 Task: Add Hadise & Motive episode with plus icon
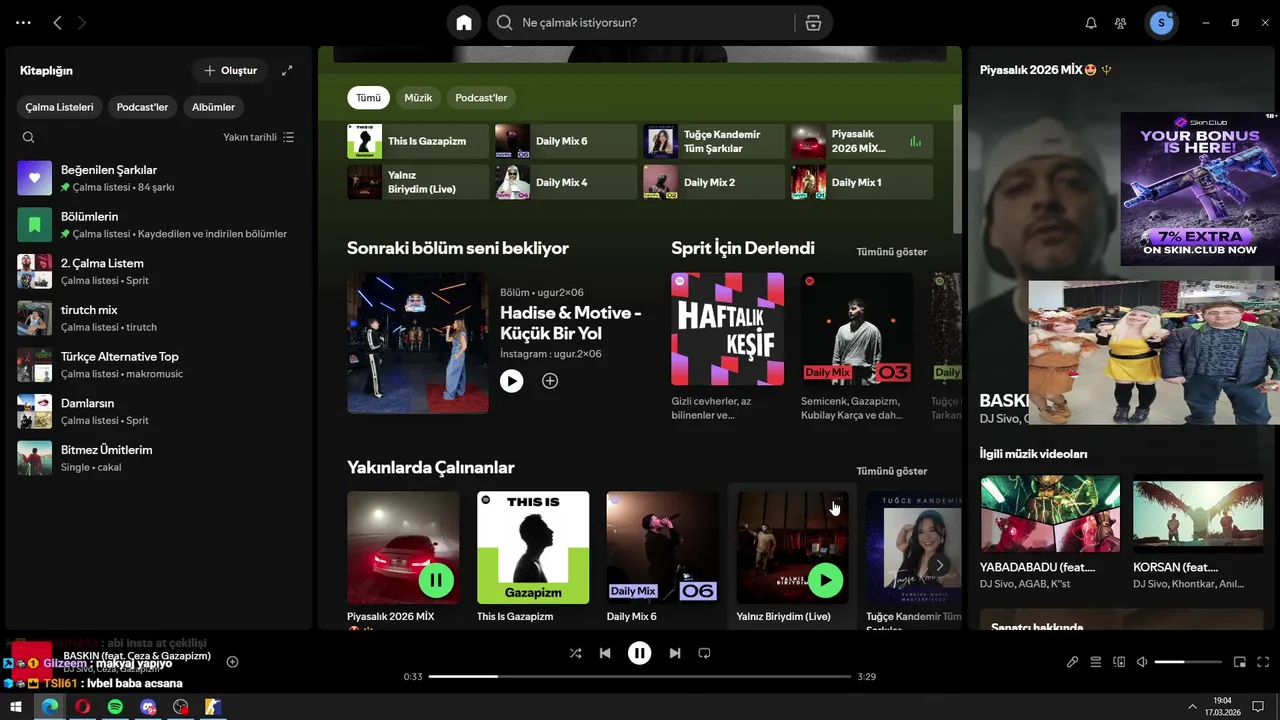tap(550, 381)
